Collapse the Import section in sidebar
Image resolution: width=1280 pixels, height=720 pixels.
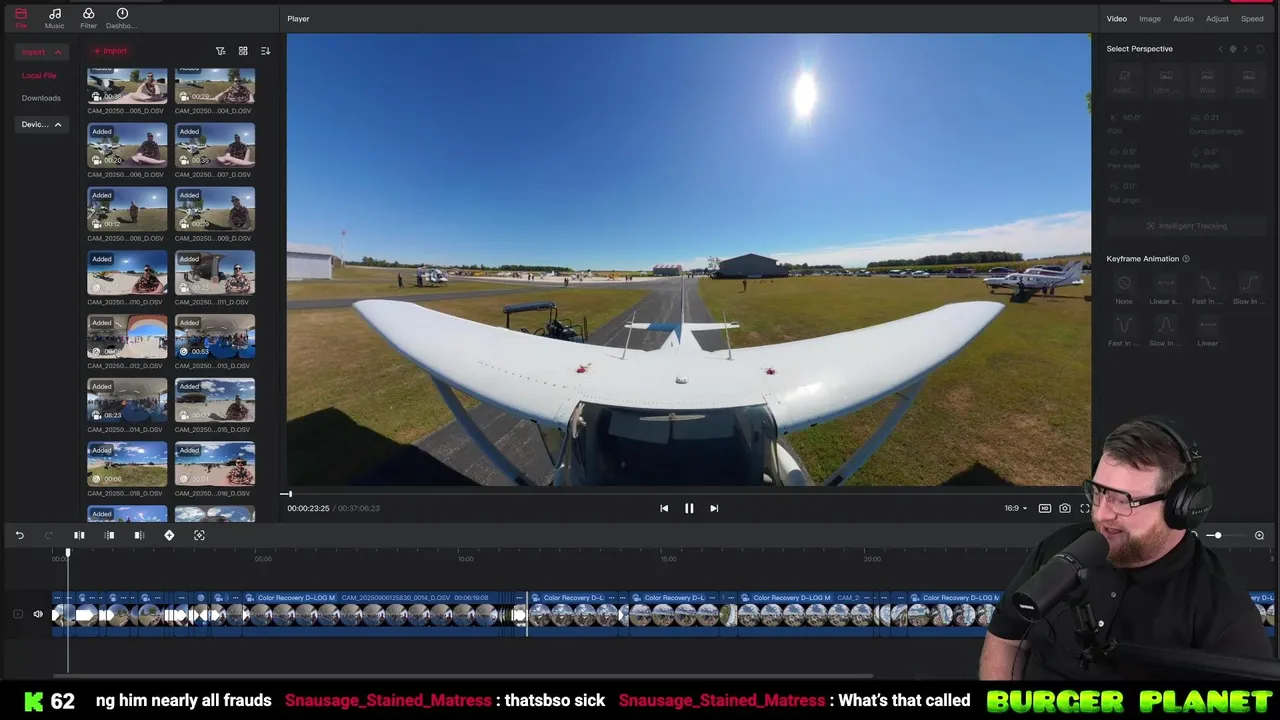tap(57, 52)
